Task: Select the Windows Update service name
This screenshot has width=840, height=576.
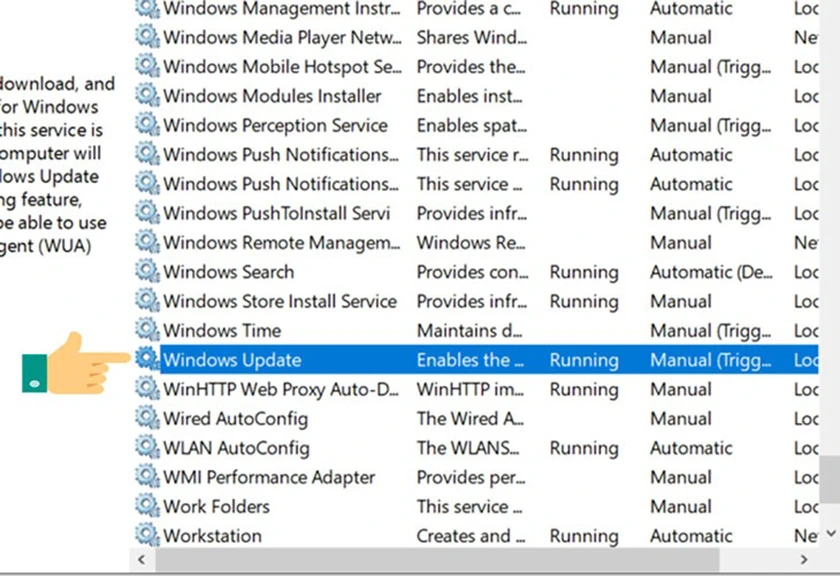Action: point(232,360)
